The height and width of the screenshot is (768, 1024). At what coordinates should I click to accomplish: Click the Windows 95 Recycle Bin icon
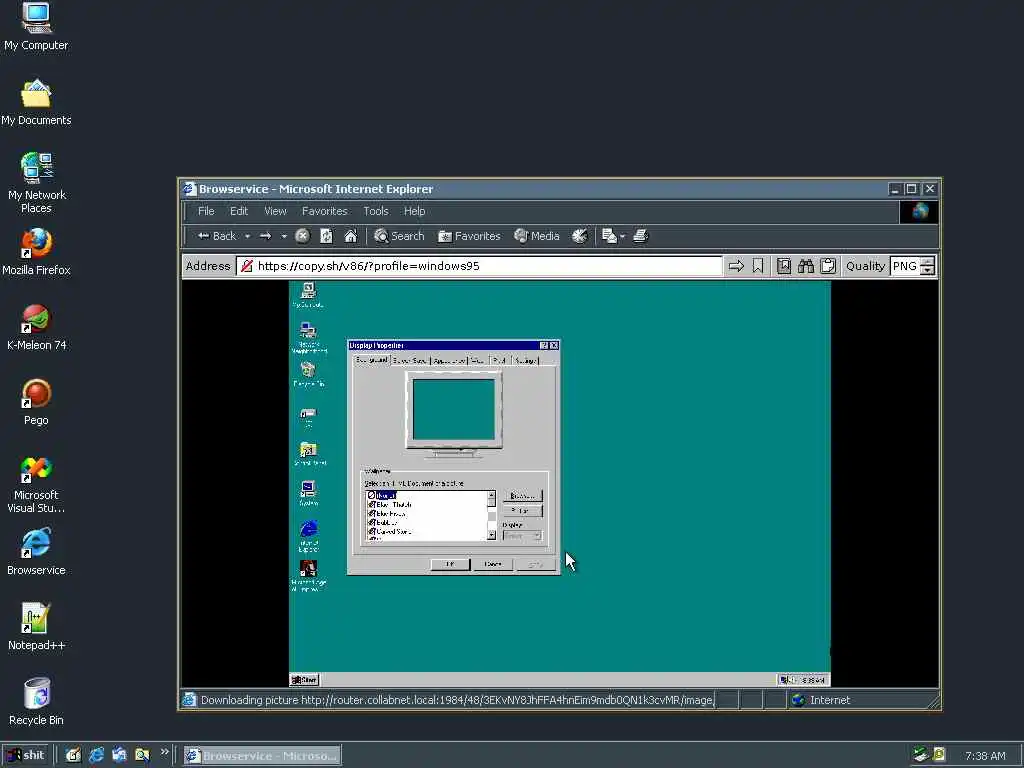click(x=308, y=375)
